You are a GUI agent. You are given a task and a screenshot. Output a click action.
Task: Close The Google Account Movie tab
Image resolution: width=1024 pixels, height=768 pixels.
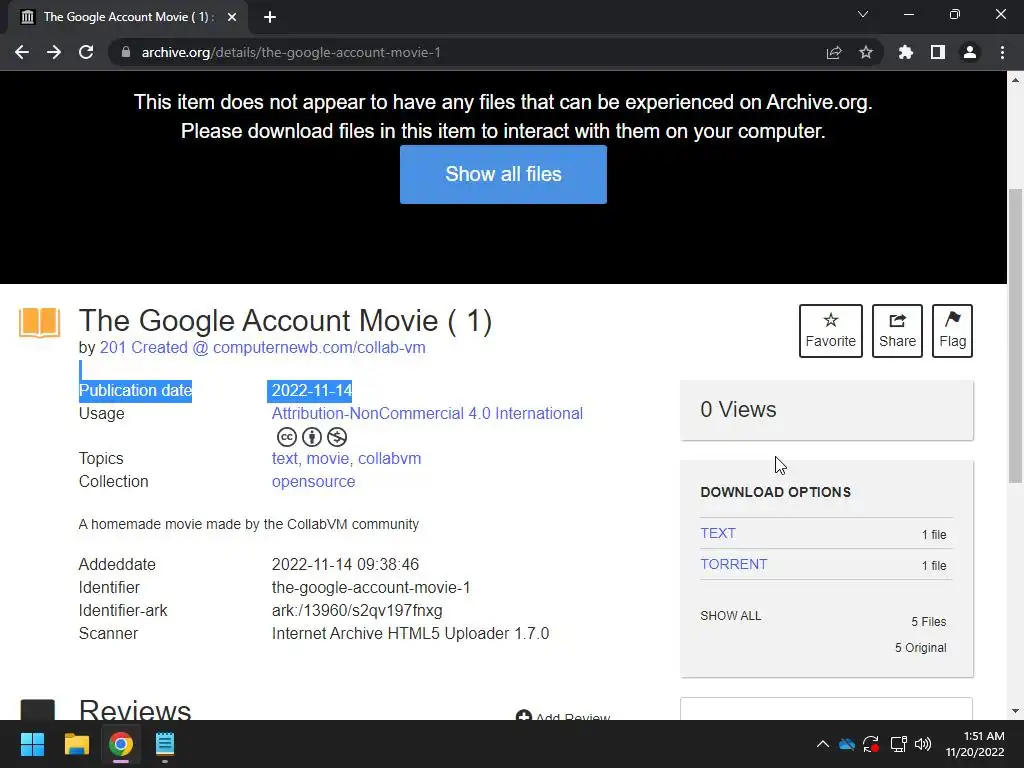(x=232, y=17)
